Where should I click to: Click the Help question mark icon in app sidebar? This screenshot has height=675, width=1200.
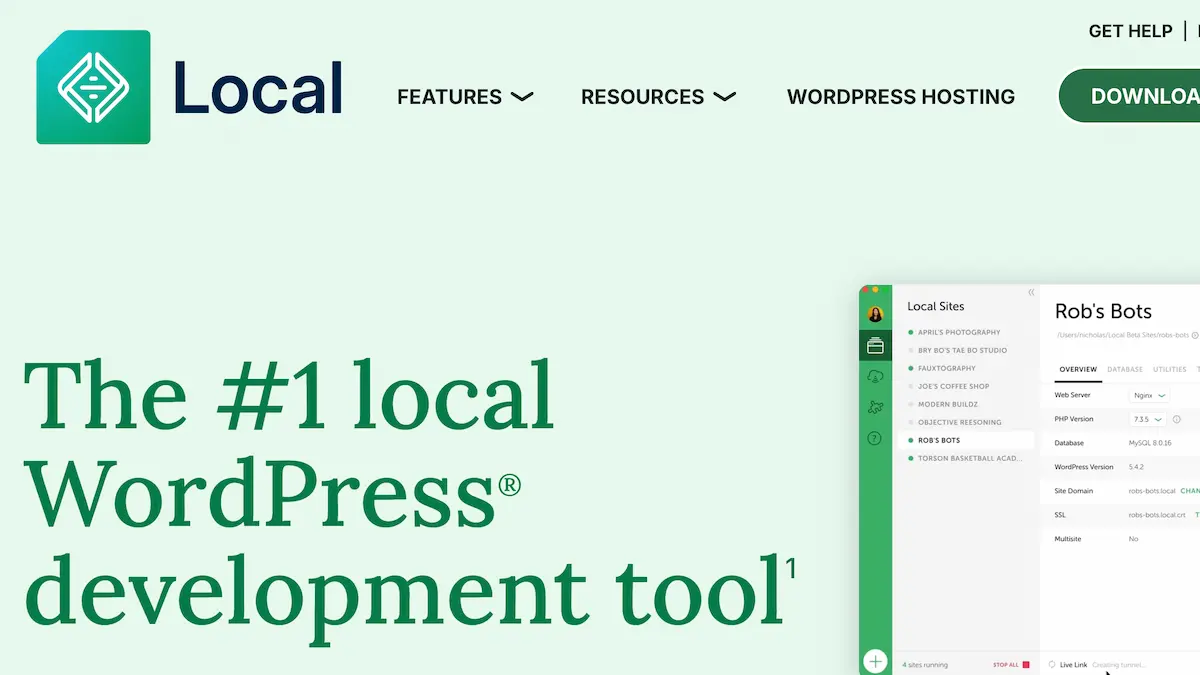click(x=875, y=438)
